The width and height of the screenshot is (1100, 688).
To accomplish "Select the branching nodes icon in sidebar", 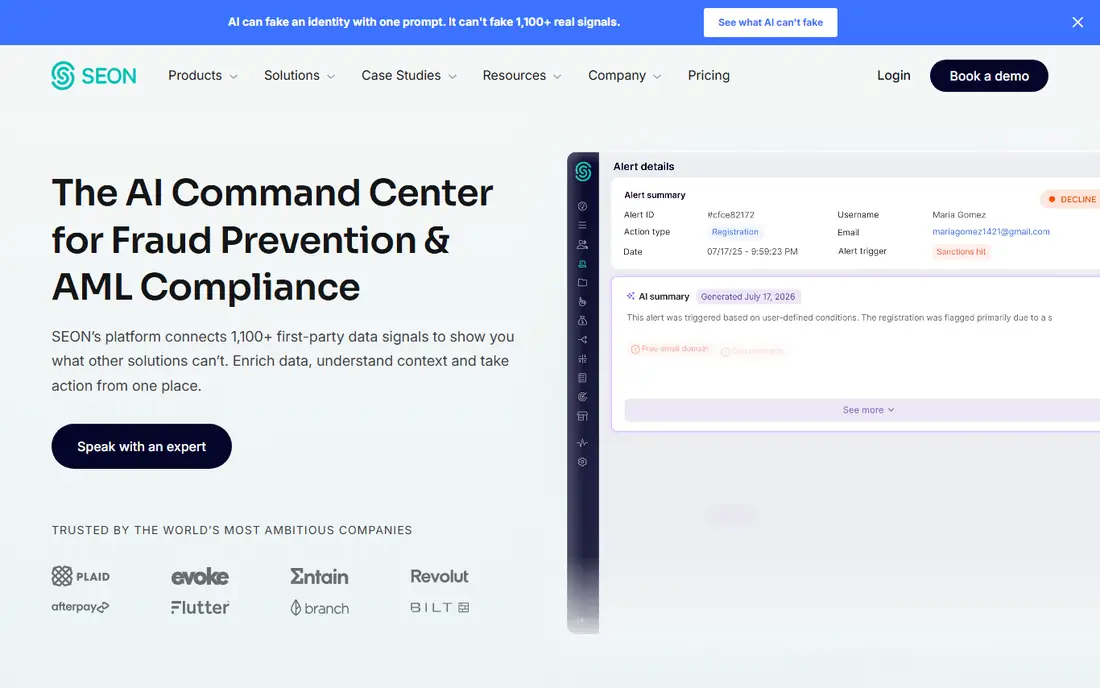I will pyautogui.click(x=582, y=340).
